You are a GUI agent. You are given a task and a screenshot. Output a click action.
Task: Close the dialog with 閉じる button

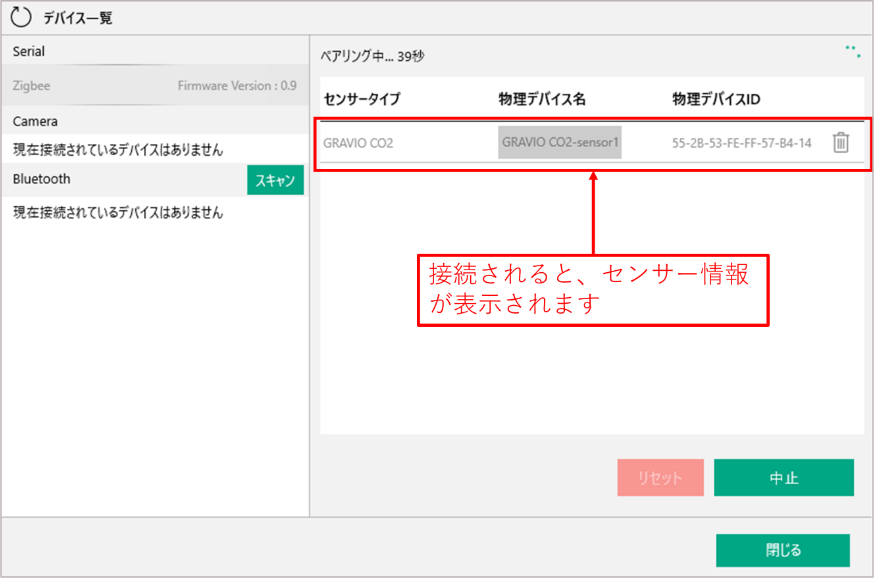pyautogui.click(x=783, y=551)
